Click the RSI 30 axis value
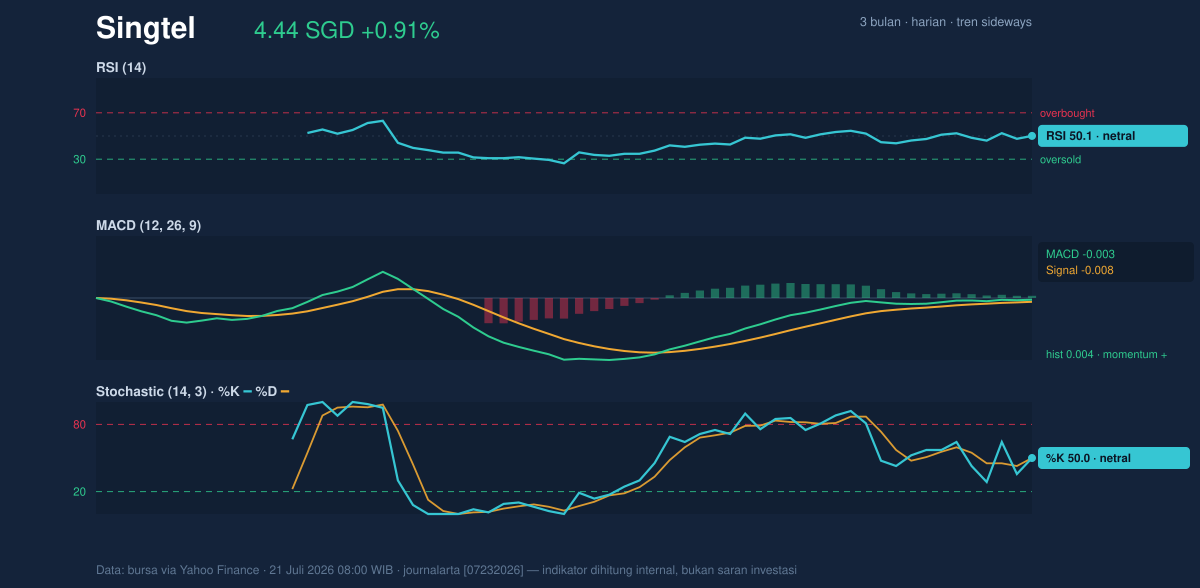Image resolution: width=1200 pixels, height=588 pixels. 80,159
